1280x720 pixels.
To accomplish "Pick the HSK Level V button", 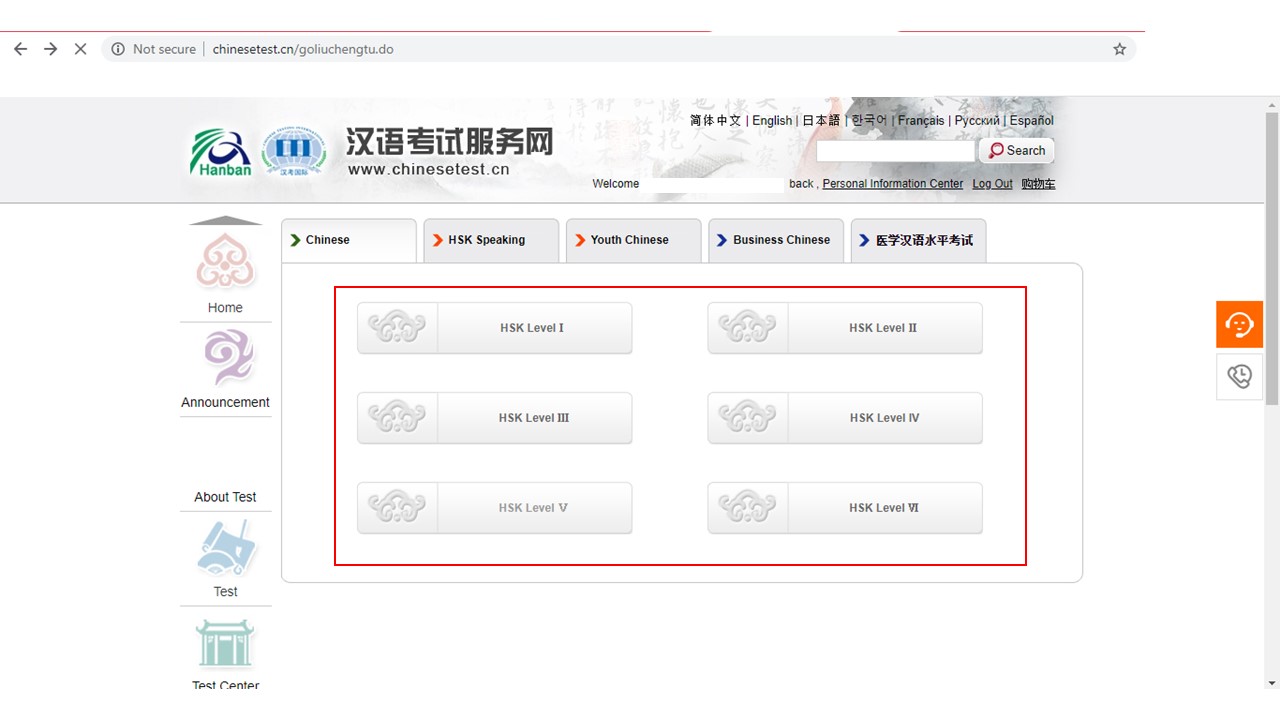I will (x=495, y=508).
